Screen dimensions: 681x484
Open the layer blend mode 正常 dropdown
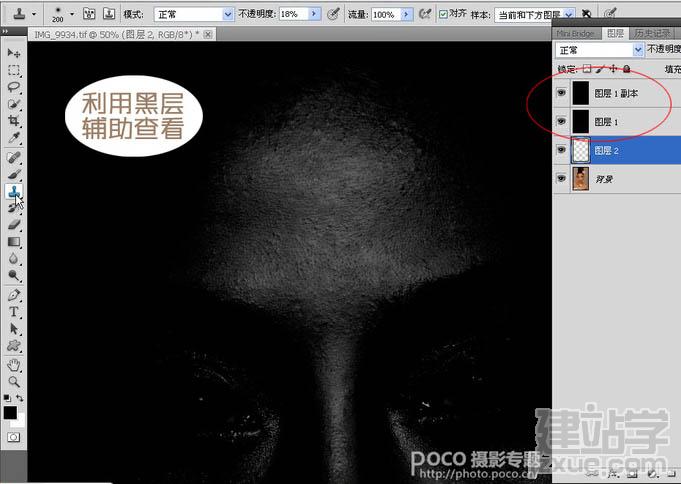point(599,50)
